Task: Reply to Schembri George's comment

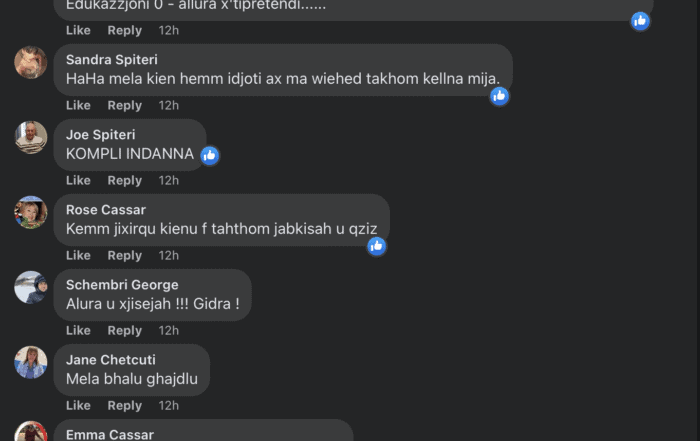Action: 125,330
